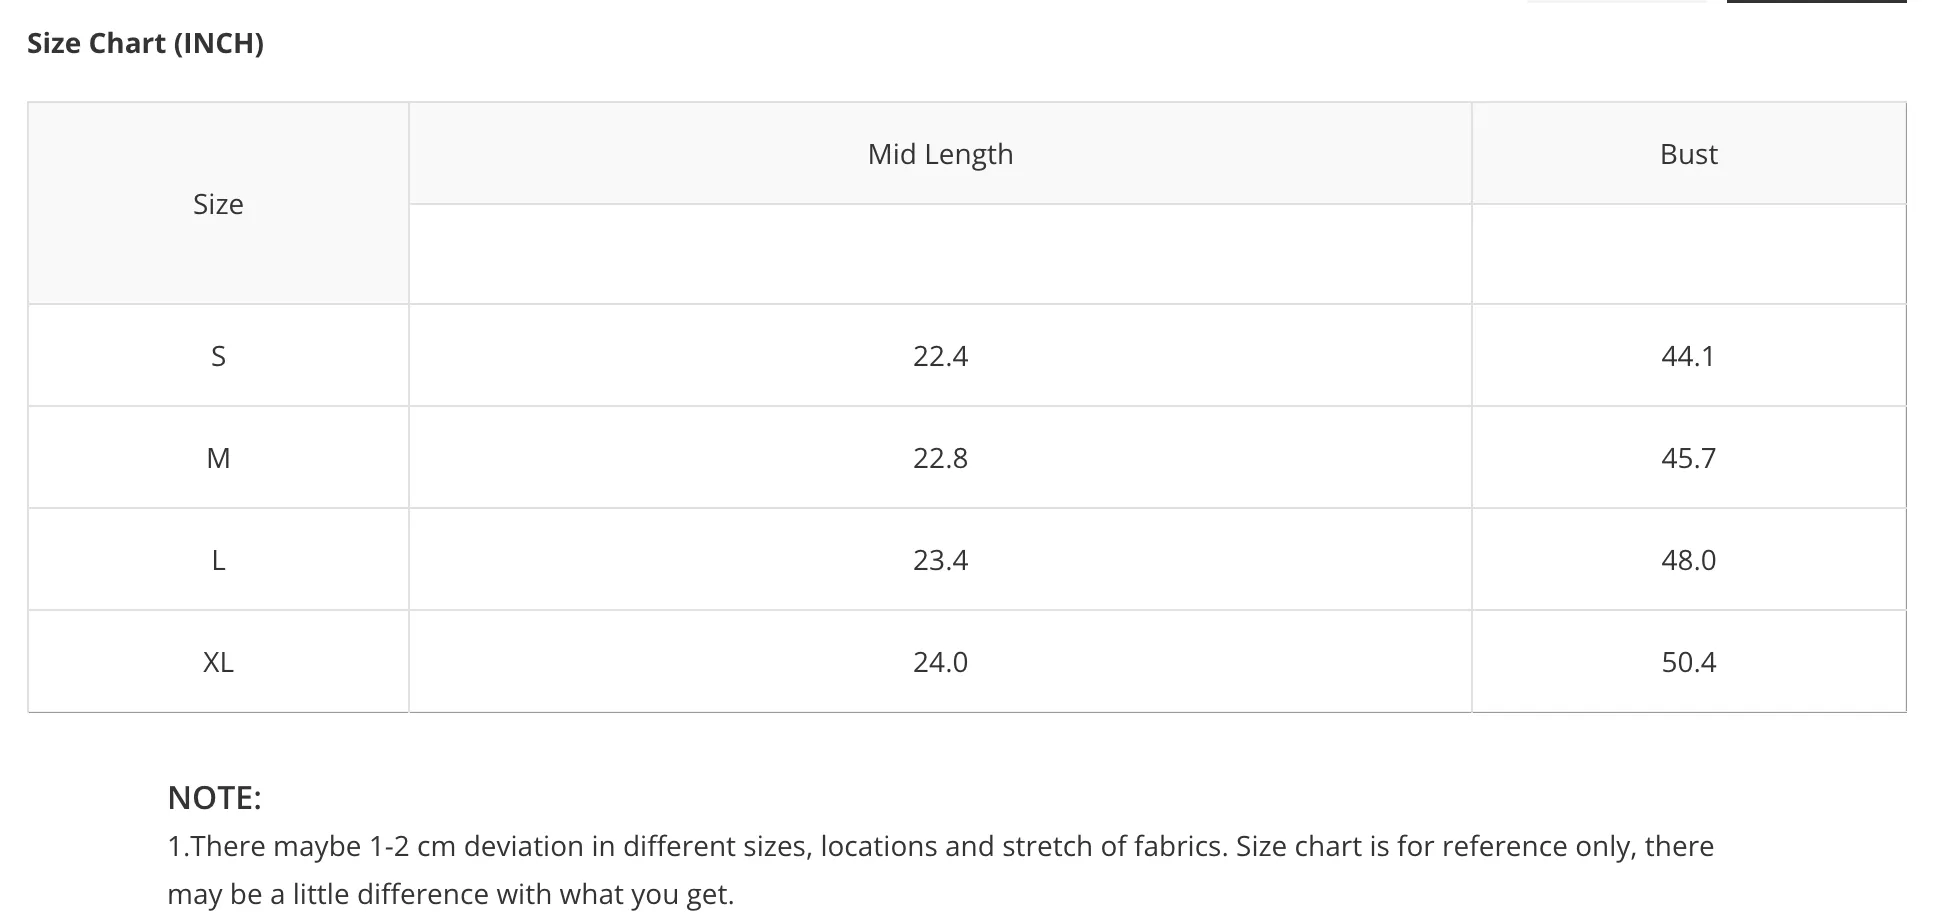
Task: Click the deviation note paragraph text
Action: pos(940,870)
